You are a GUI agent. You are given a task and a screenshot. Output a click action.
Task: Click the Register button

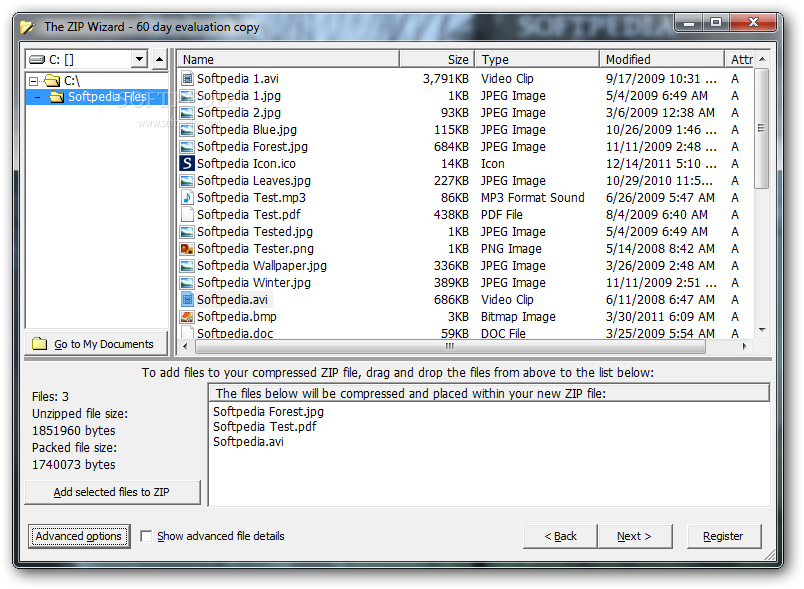[x=723, y=536]
